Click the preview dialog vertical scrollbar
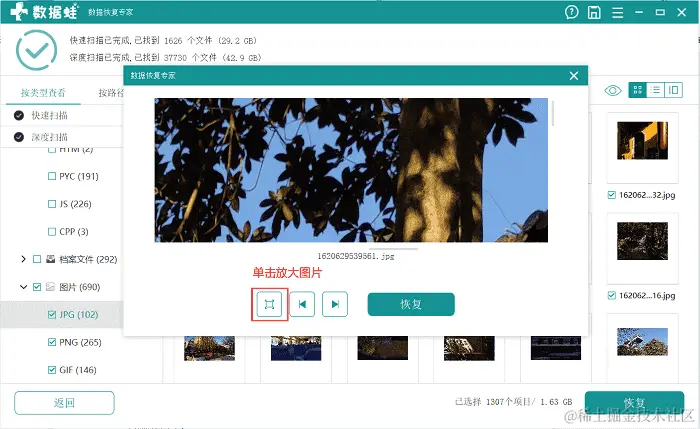The image size is (700, 429). pyautogui.click(x=553, y=114)
